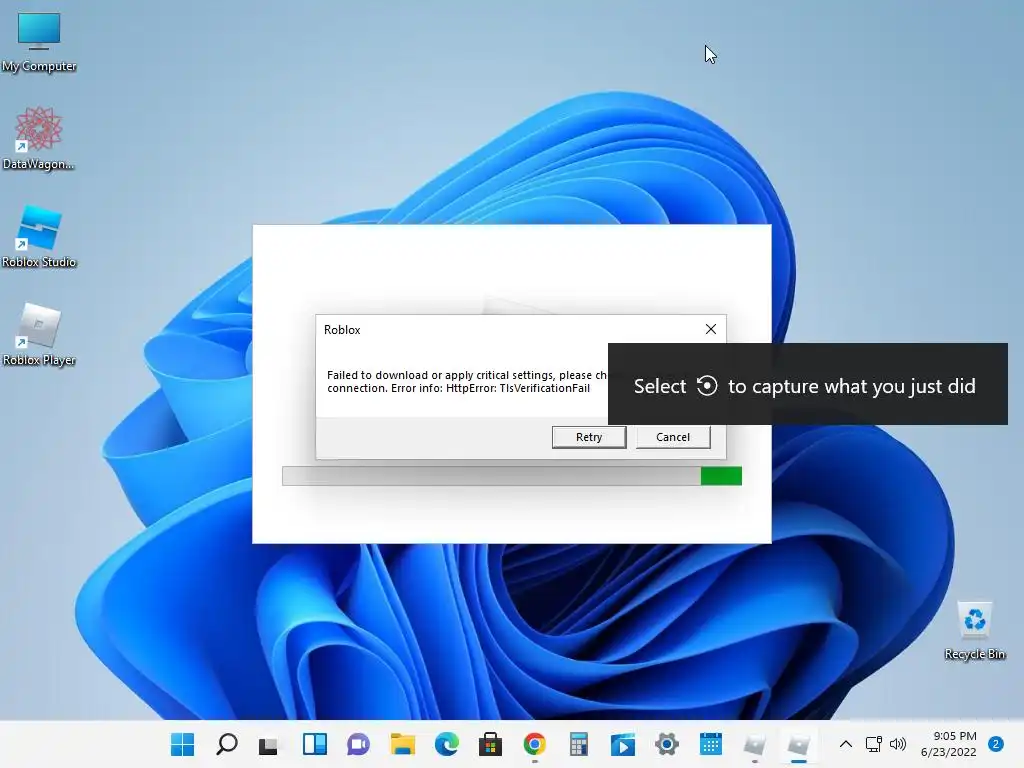Open the Widgets panel in the taskbar
The height and width of the screenshot is (768, 1024).
(x=315, y=744)
